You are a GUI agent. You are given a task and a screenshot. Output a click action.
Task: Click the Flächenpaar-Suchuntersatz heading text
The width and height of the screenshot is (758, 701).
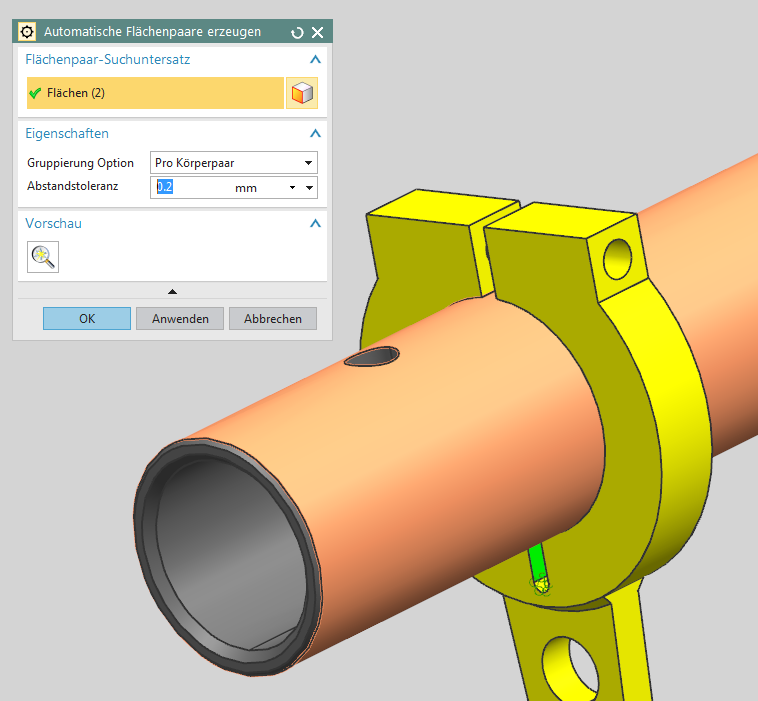[108, 59]
